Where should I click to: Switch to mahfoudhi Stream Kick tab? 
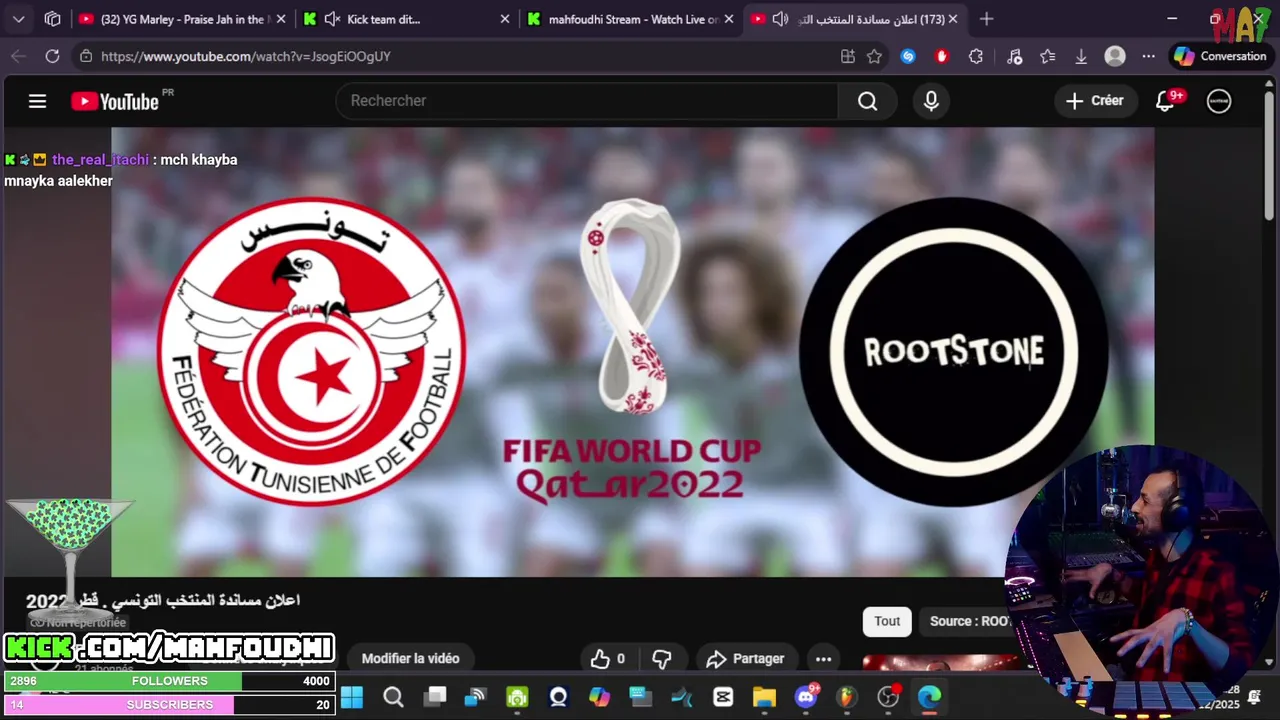click(x=630, y=19)
